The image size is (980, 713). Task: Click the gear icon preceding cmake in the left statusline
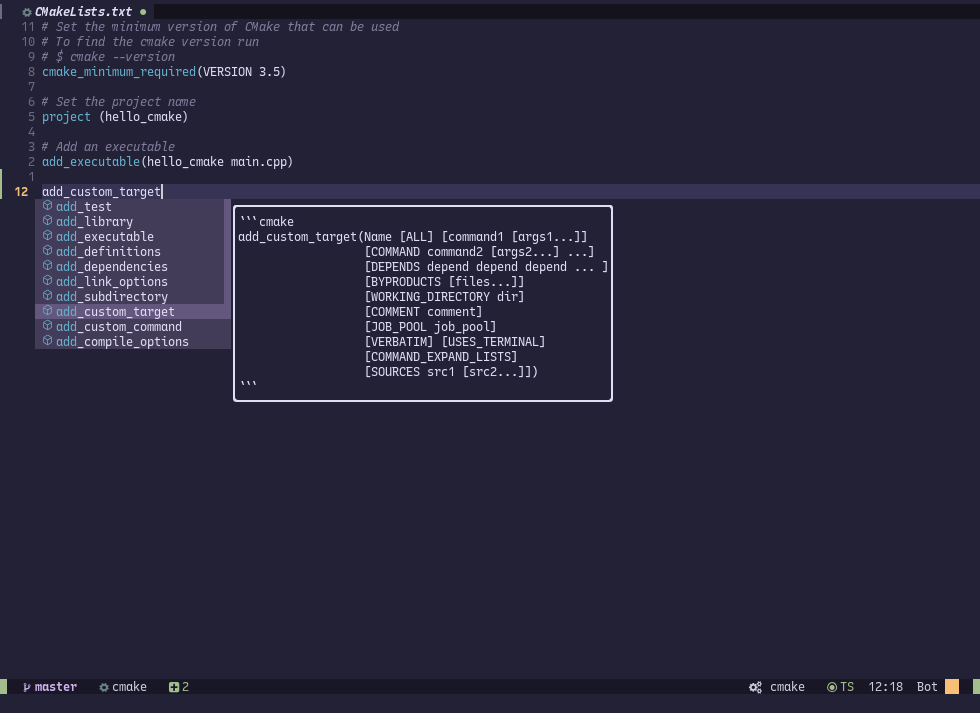point(103,687)
